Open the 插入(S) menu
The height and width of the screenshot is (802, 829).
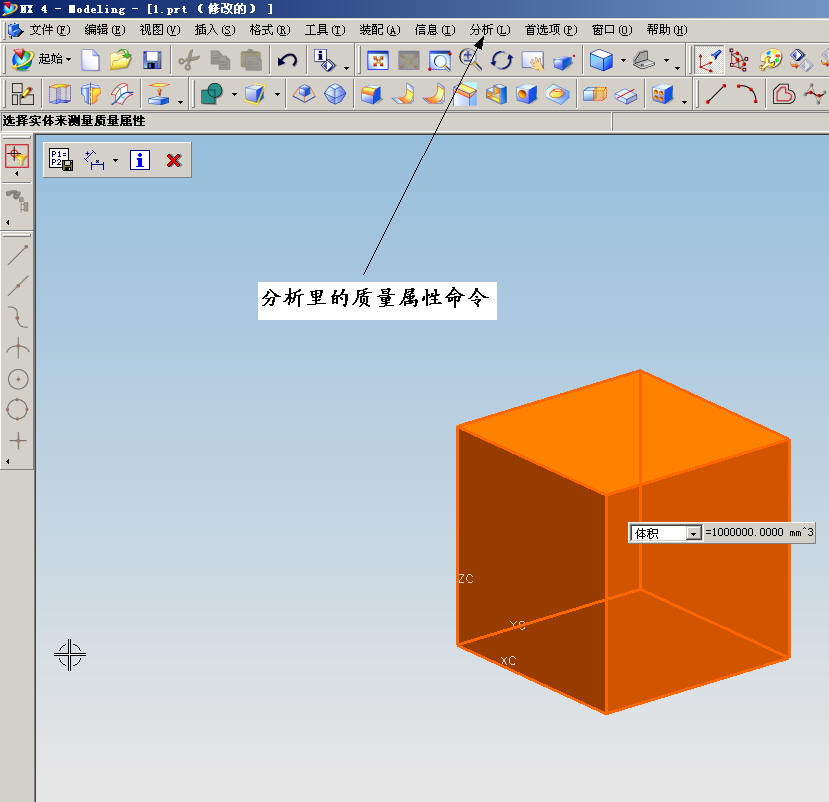coord(215,30)
